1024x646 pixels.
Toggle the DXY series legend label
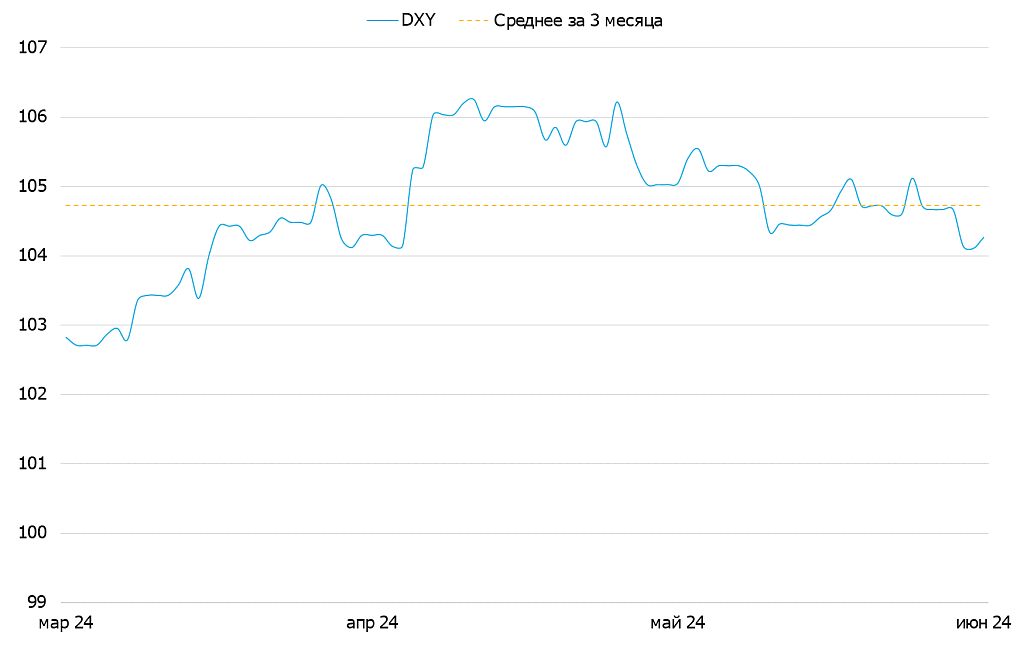pyautogui.click(x=418, y=20)
